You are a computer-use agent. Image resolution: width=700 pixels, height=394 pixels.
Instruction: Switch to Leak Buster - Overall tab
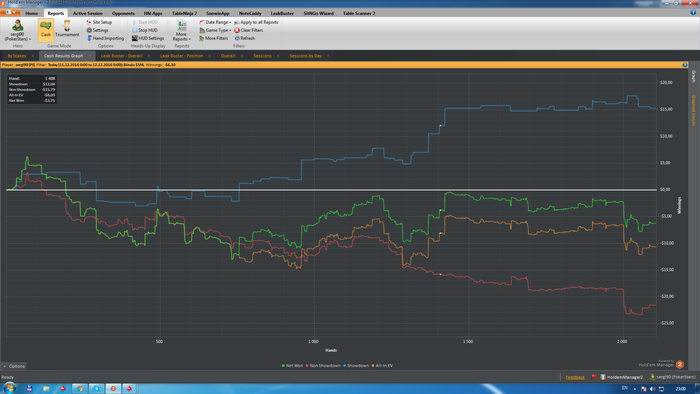point(121,56)
